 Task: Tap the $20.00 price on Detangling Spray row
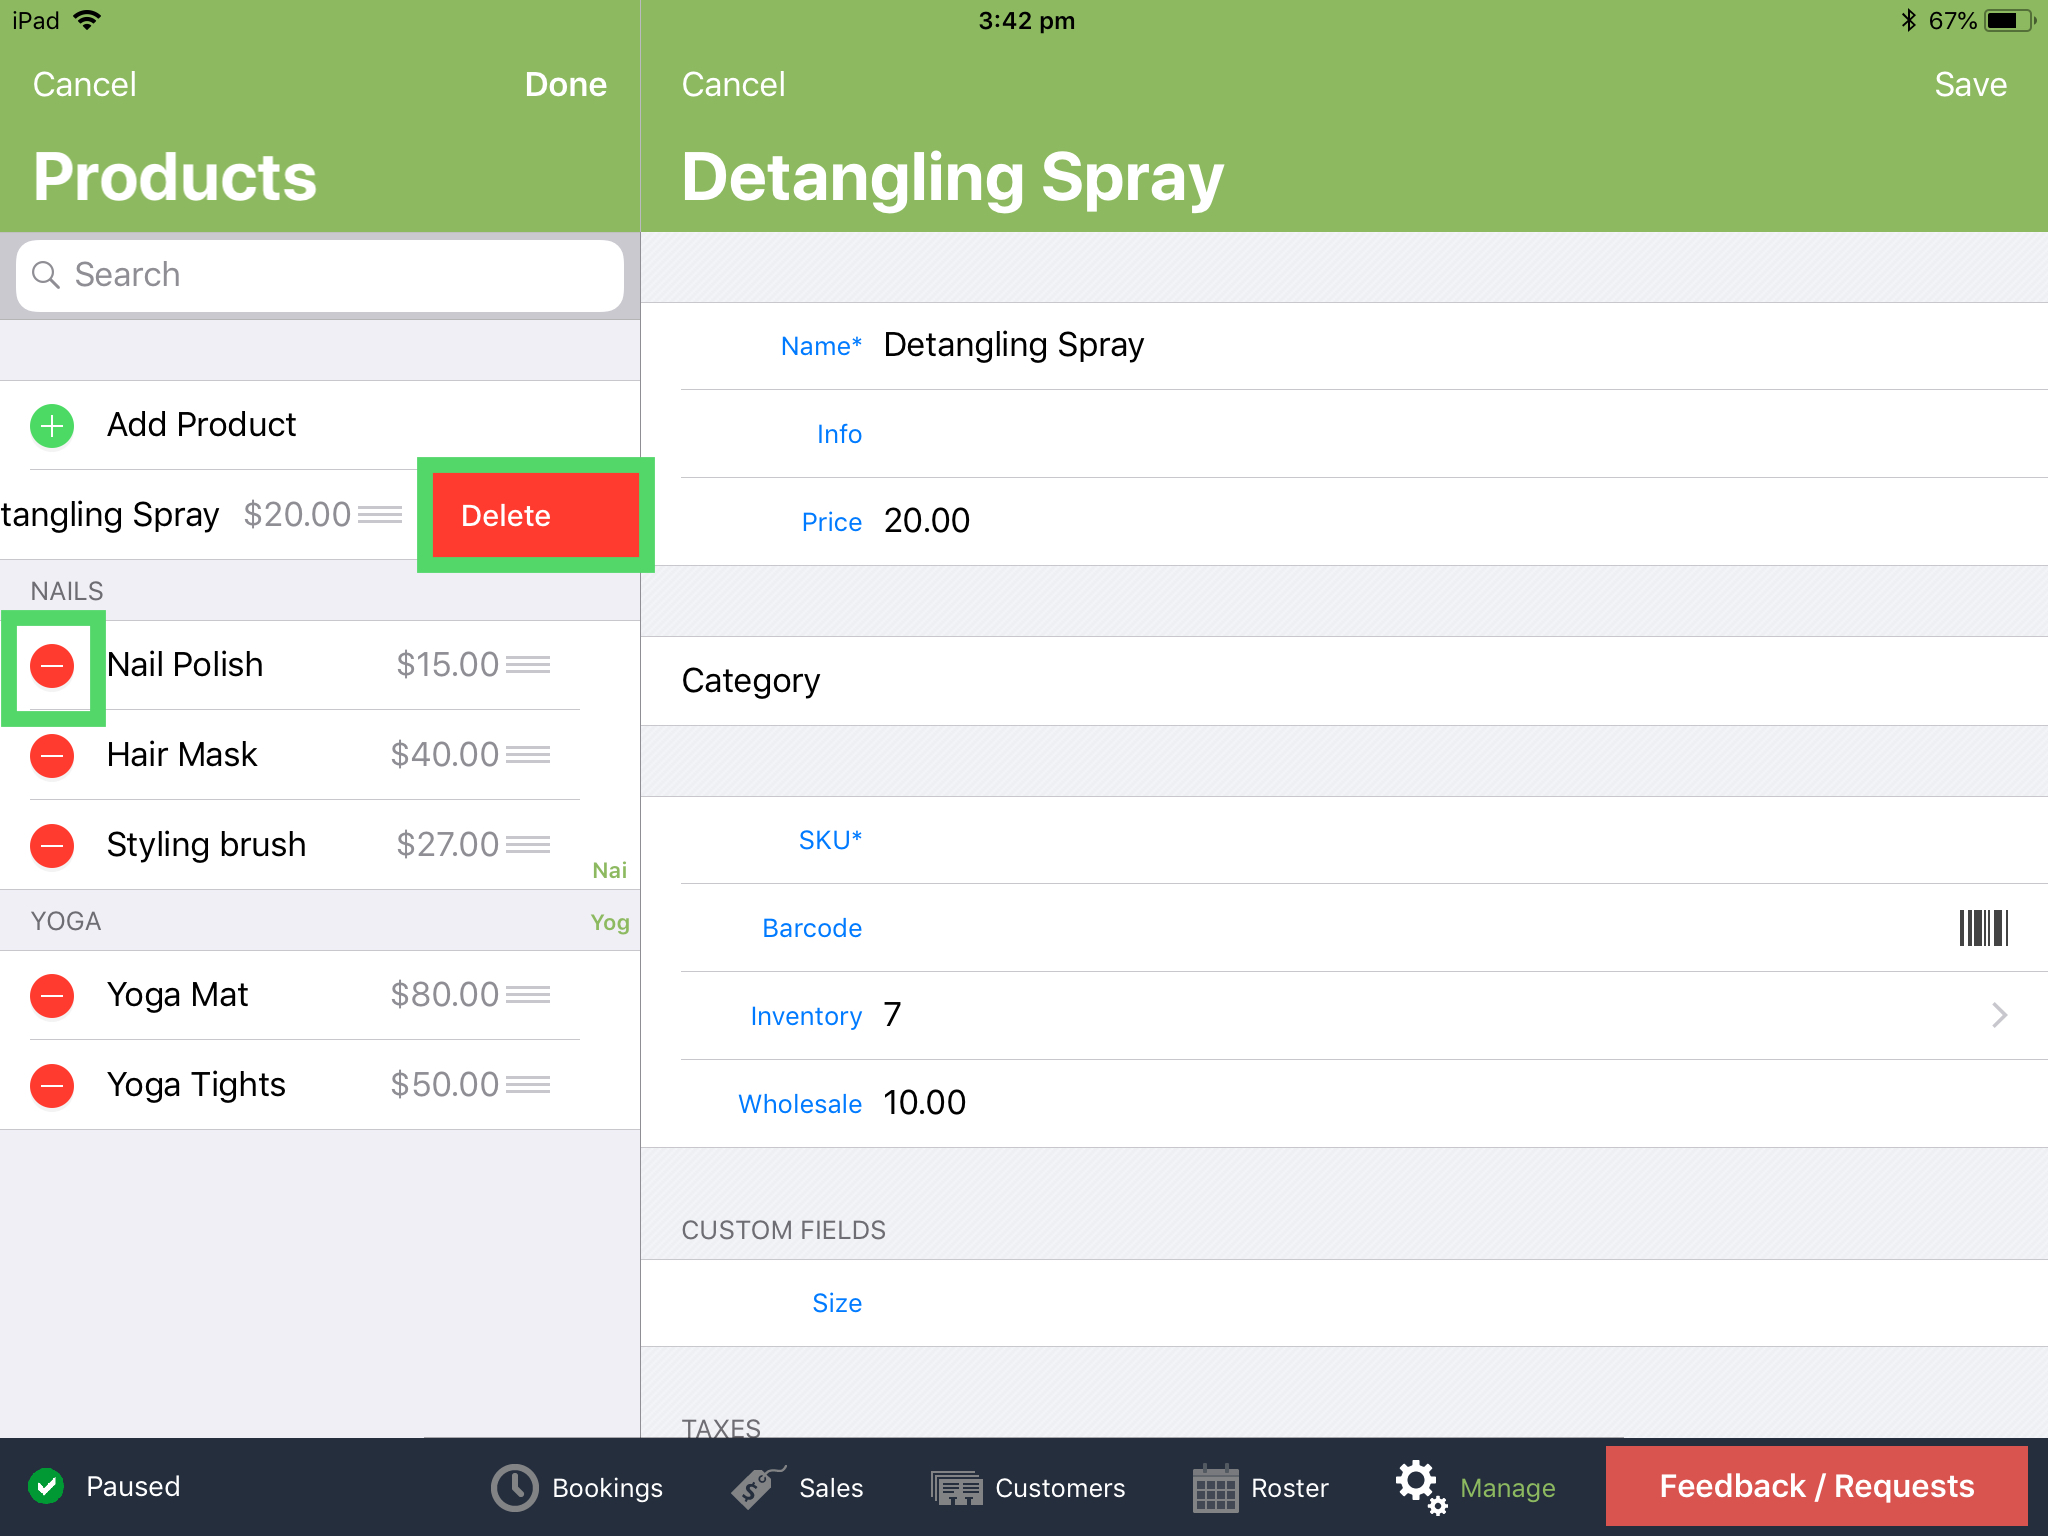pos(297,515)
